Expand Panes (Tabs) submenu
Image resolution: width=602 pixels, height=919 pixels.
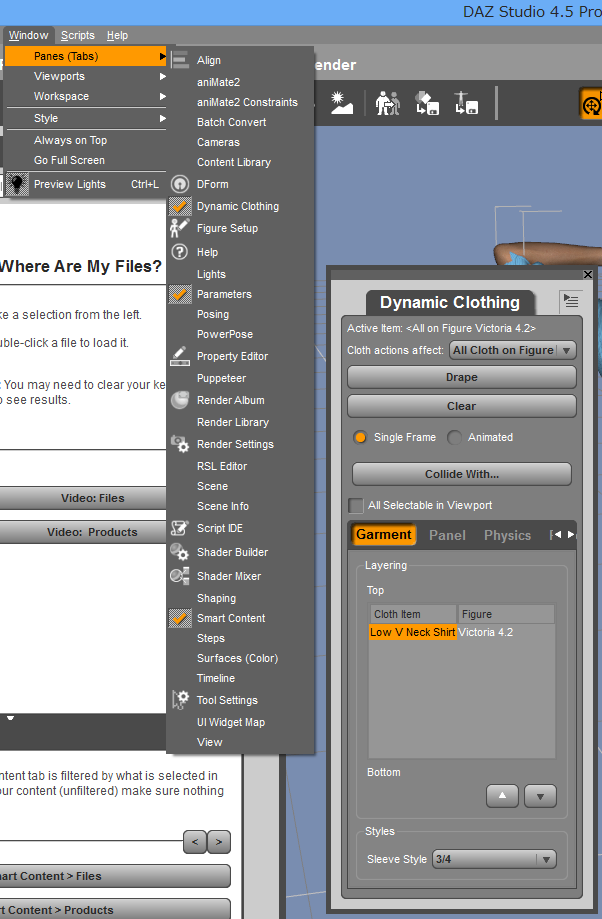point(86,56)
